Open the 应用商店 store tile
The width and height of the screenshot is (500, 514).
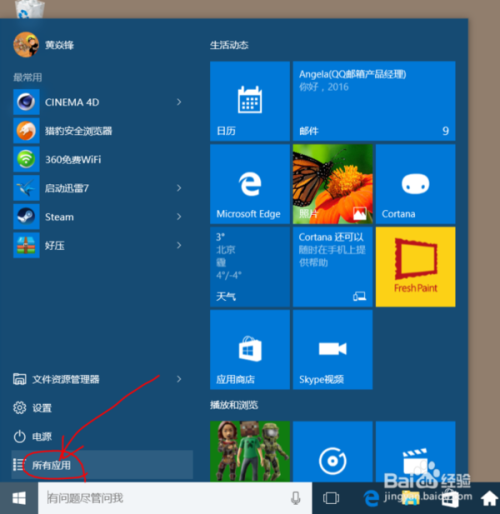tap(250, 350)
